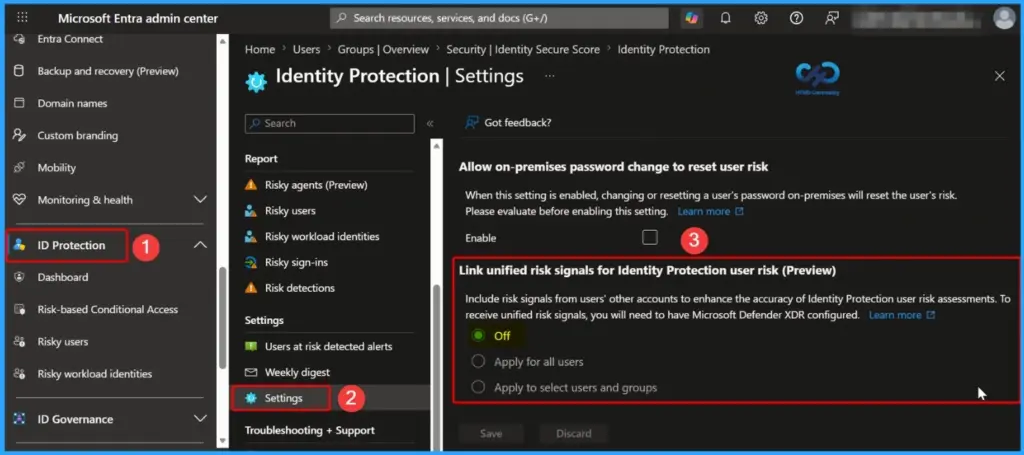Go to Users breadcrumb
1024x455 pixels.
coord(306,50)
